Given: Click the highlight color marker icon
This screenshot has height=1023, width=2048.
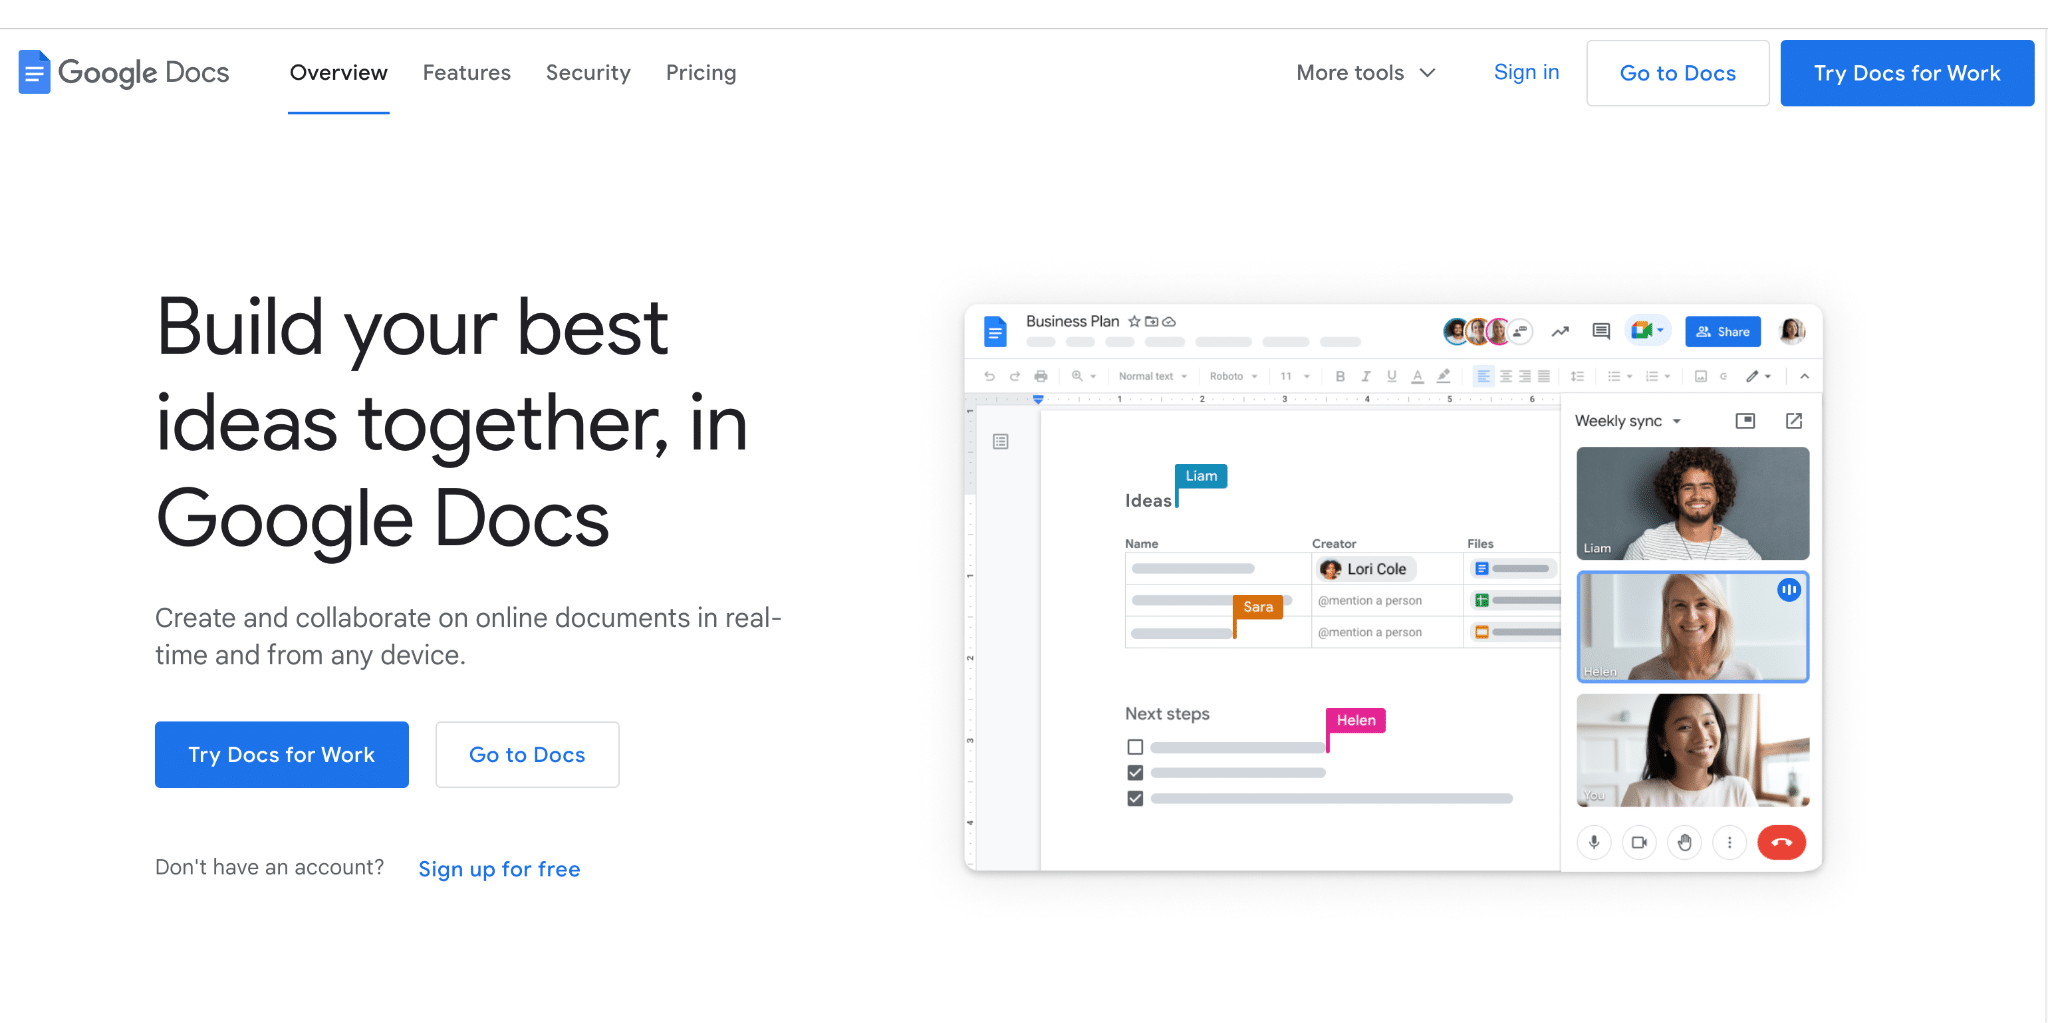Looking at the screenshot, I should [x=1443, y=376].
